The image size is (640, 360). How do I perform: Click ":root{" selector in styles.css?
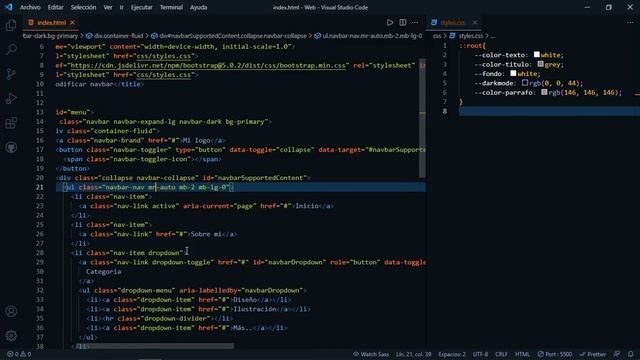coord(472,46)
